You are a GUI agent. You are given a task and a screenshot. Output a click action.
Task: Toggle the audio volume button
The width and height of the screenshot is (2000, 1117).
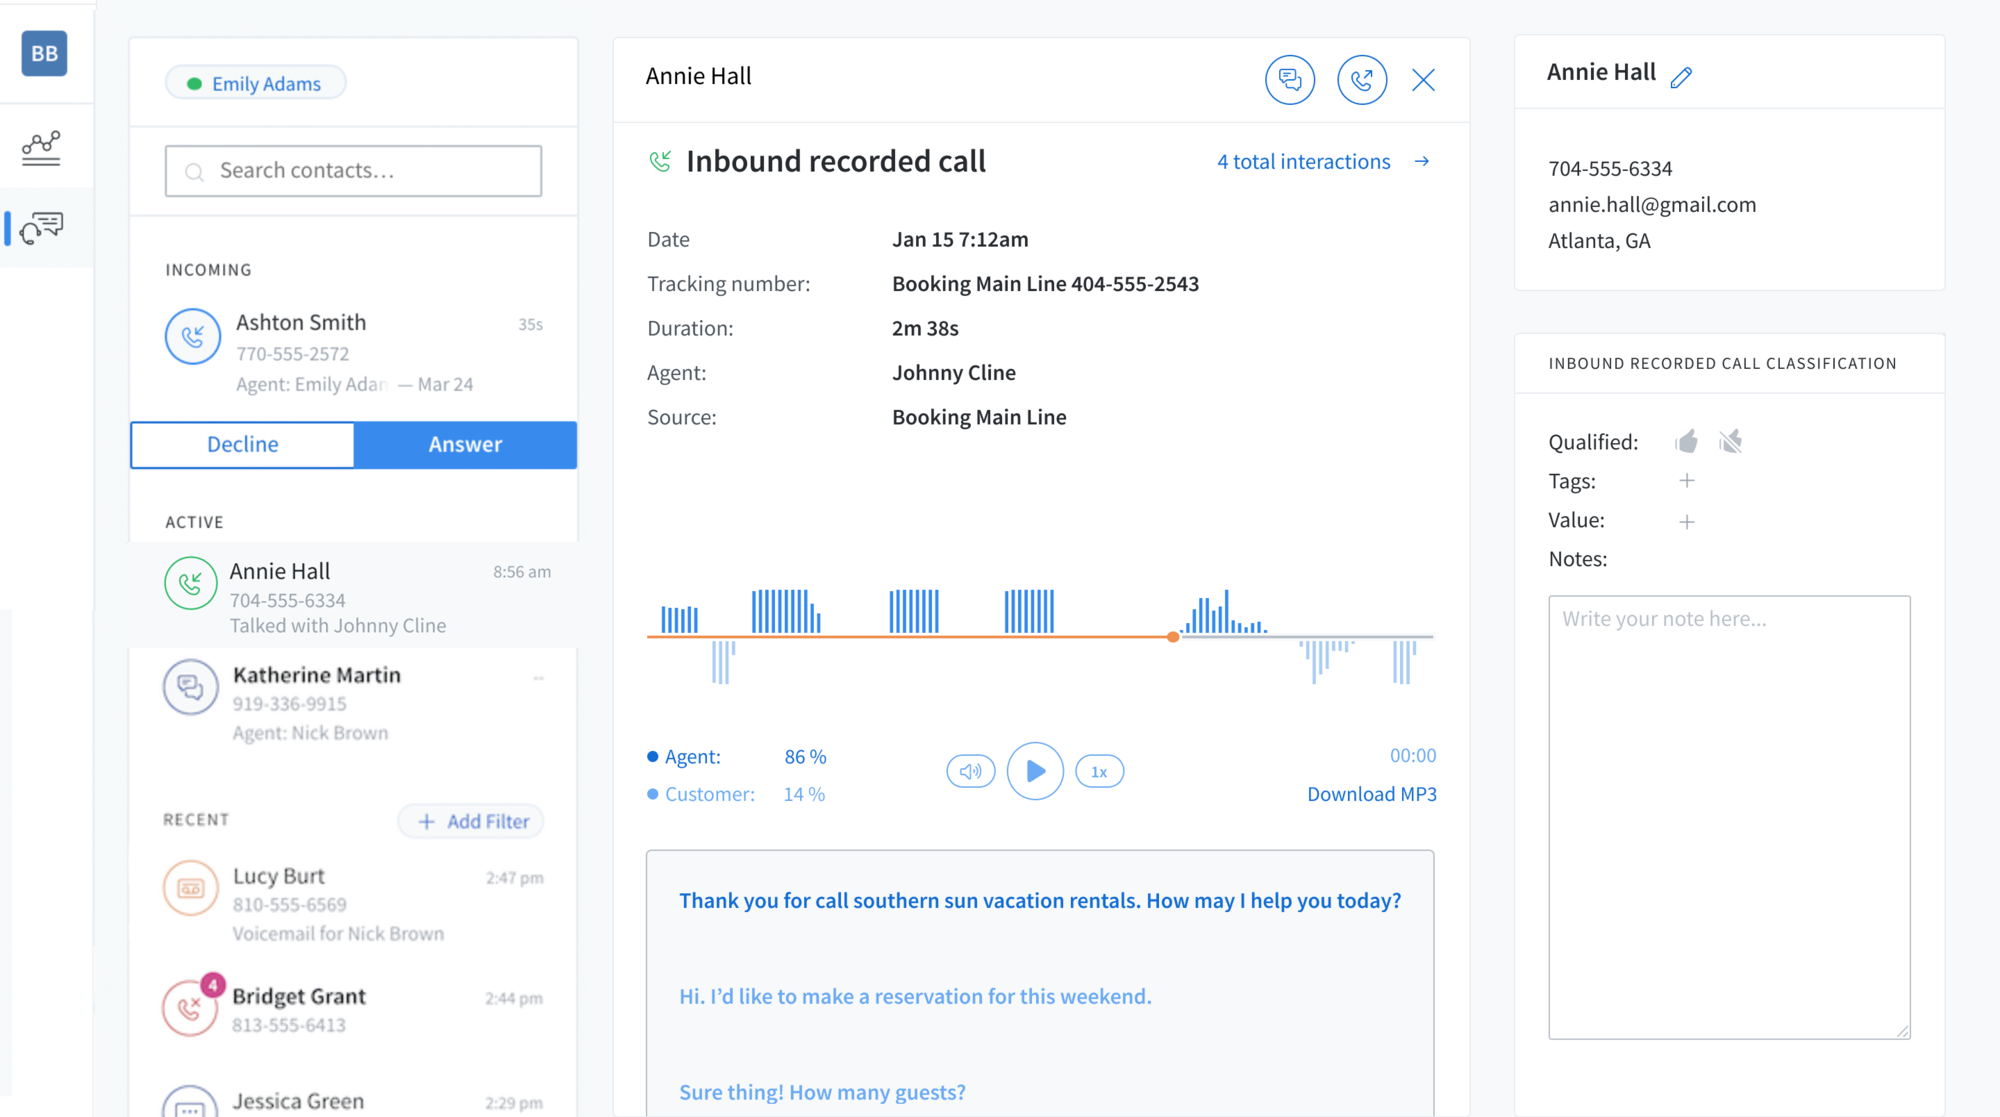point(970,771)
